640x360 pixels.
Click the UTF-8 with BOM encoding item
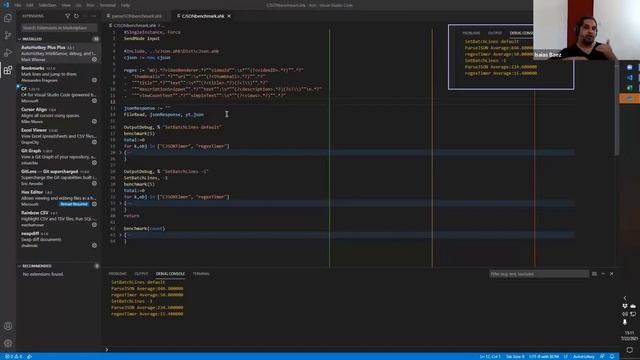(544, 356)
